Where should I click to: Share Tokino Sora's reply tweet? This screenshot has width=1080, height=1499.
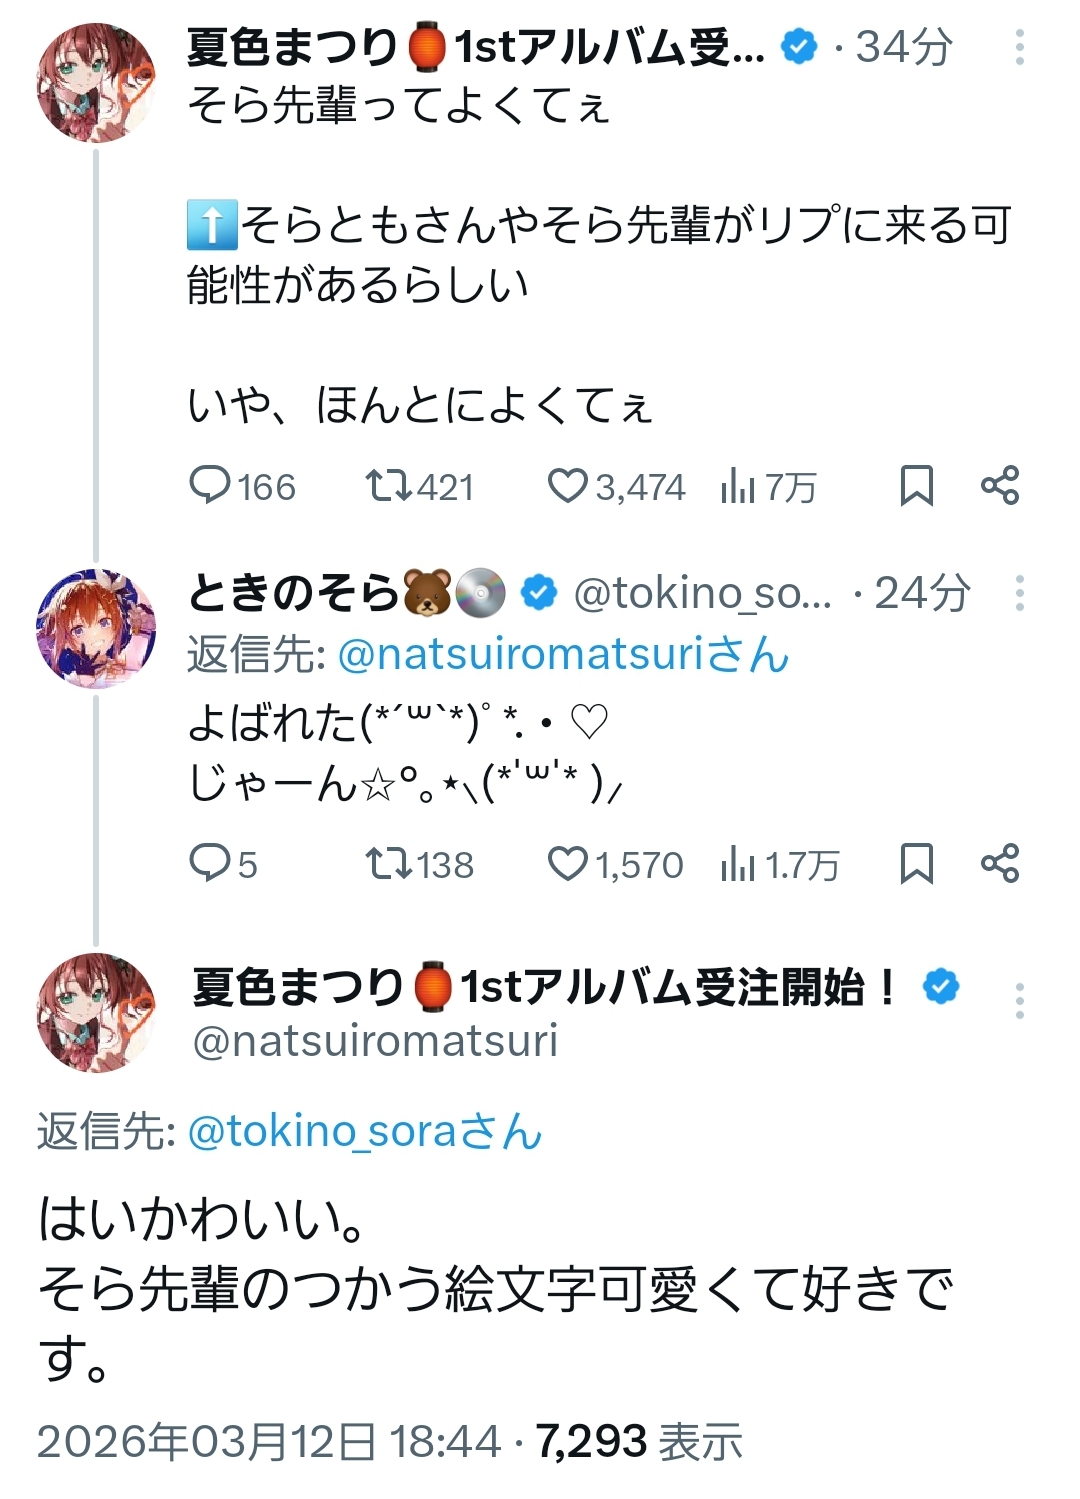pos(1000,863)
